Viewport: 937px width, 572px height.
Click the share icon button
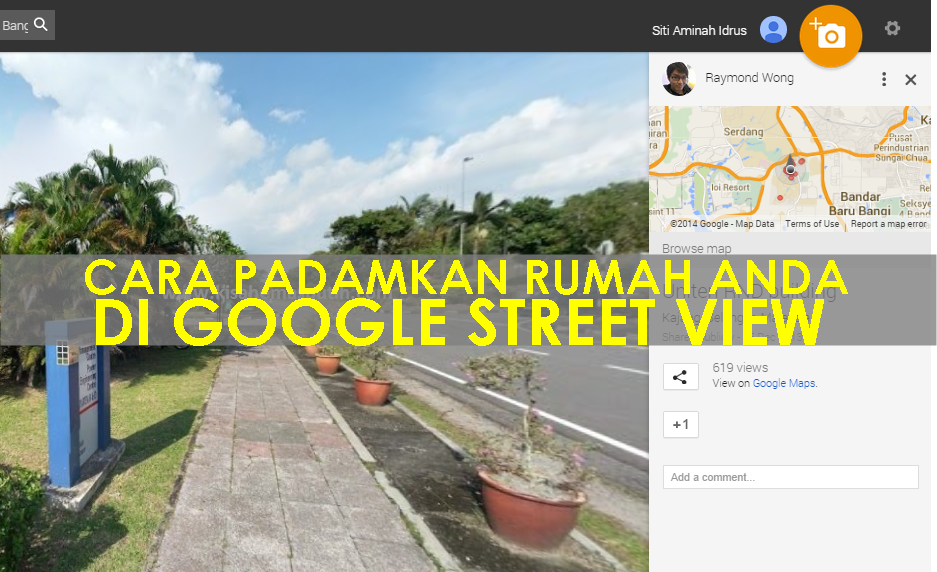[680, 377]
